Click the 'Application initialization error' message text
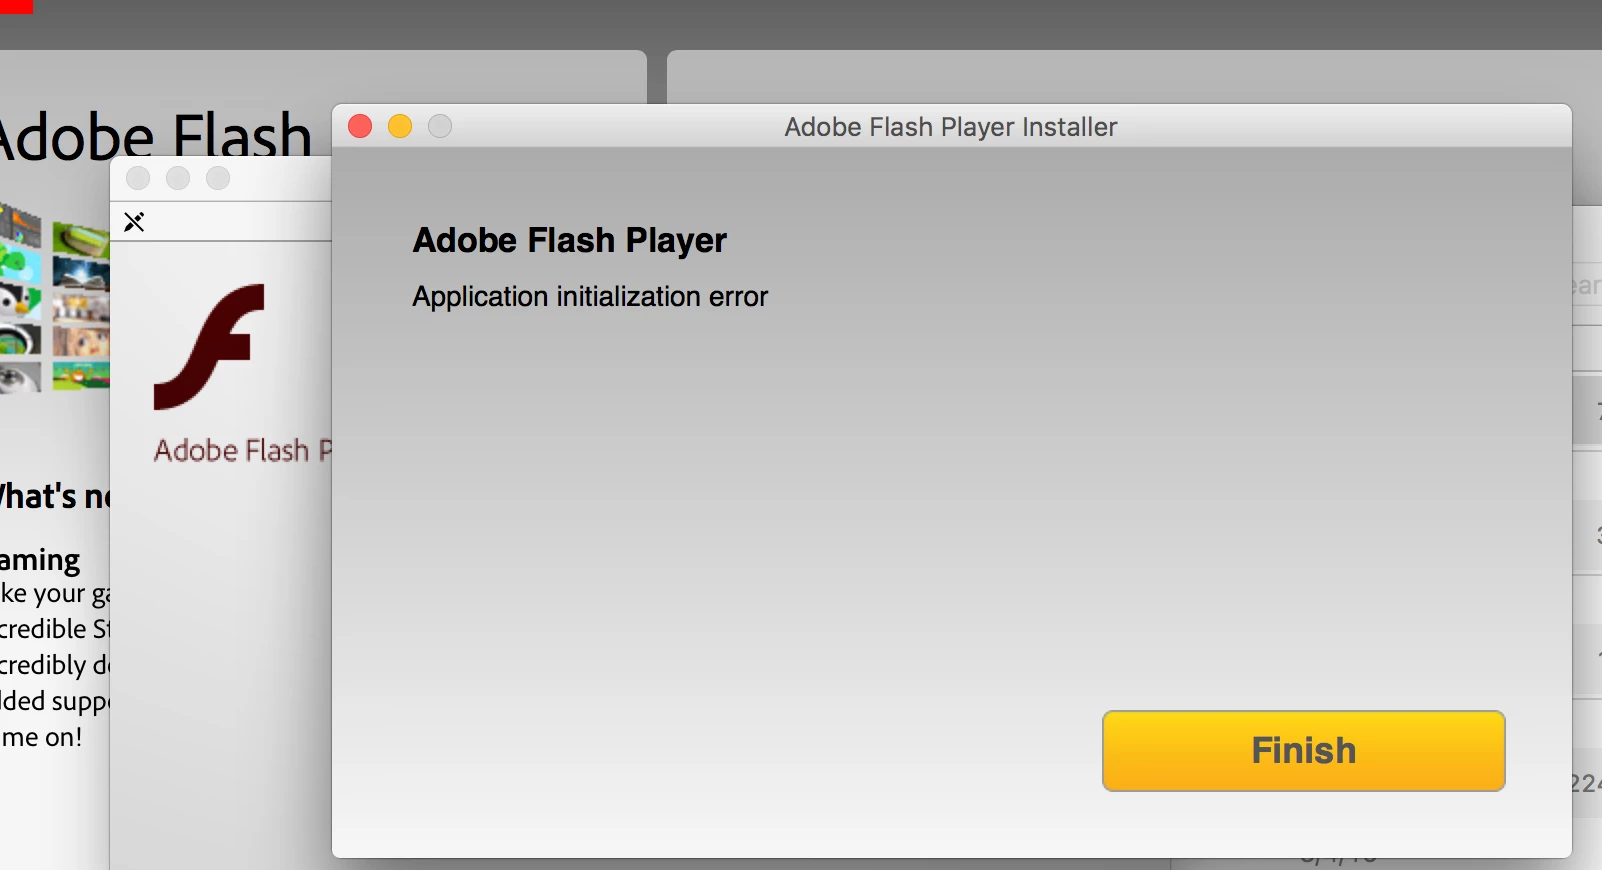The width and height of the screenshot is (1602, 870). coord(590,297)
